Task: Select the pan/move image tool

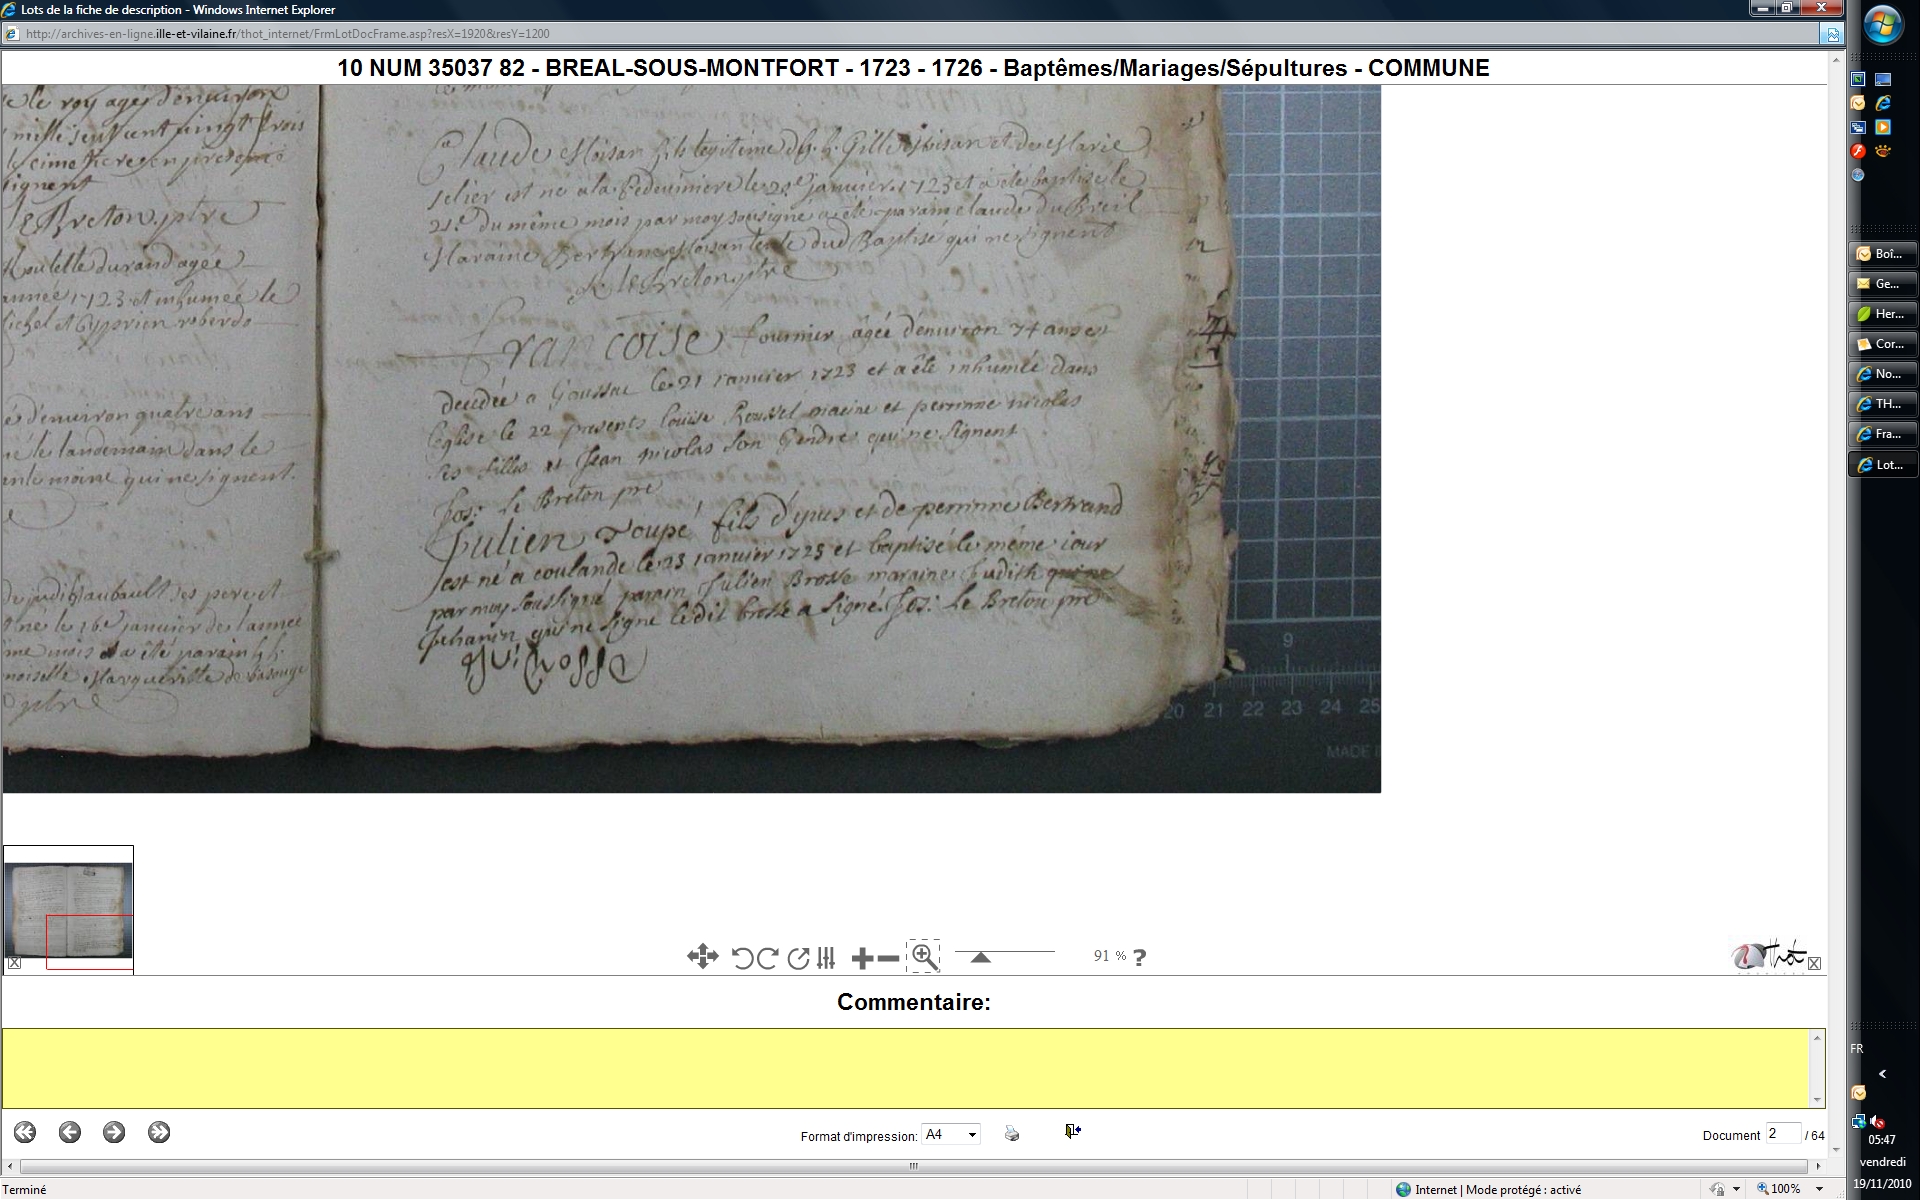Action: tap(702, 957)
